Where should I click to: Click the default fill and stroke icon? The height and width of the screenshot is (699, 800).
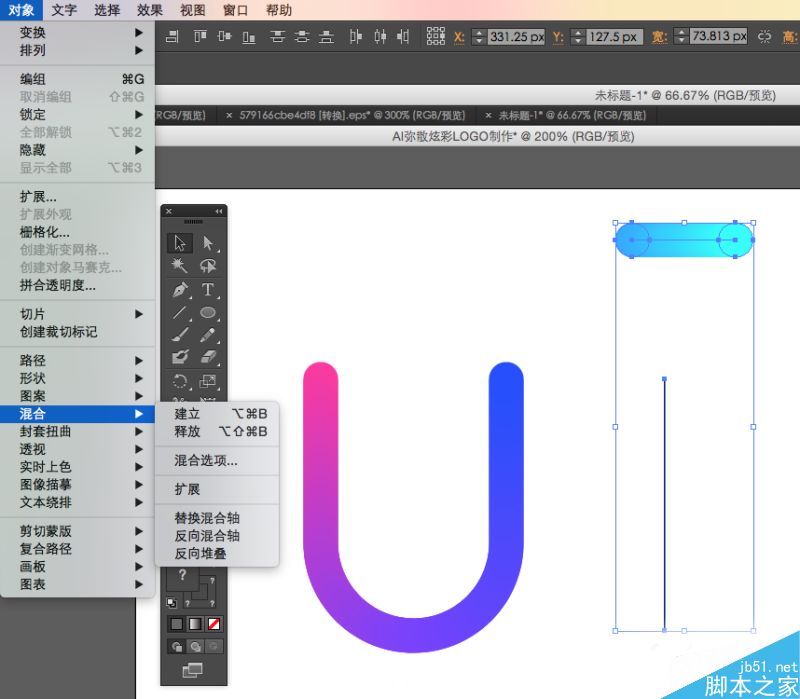coord(172,603)
